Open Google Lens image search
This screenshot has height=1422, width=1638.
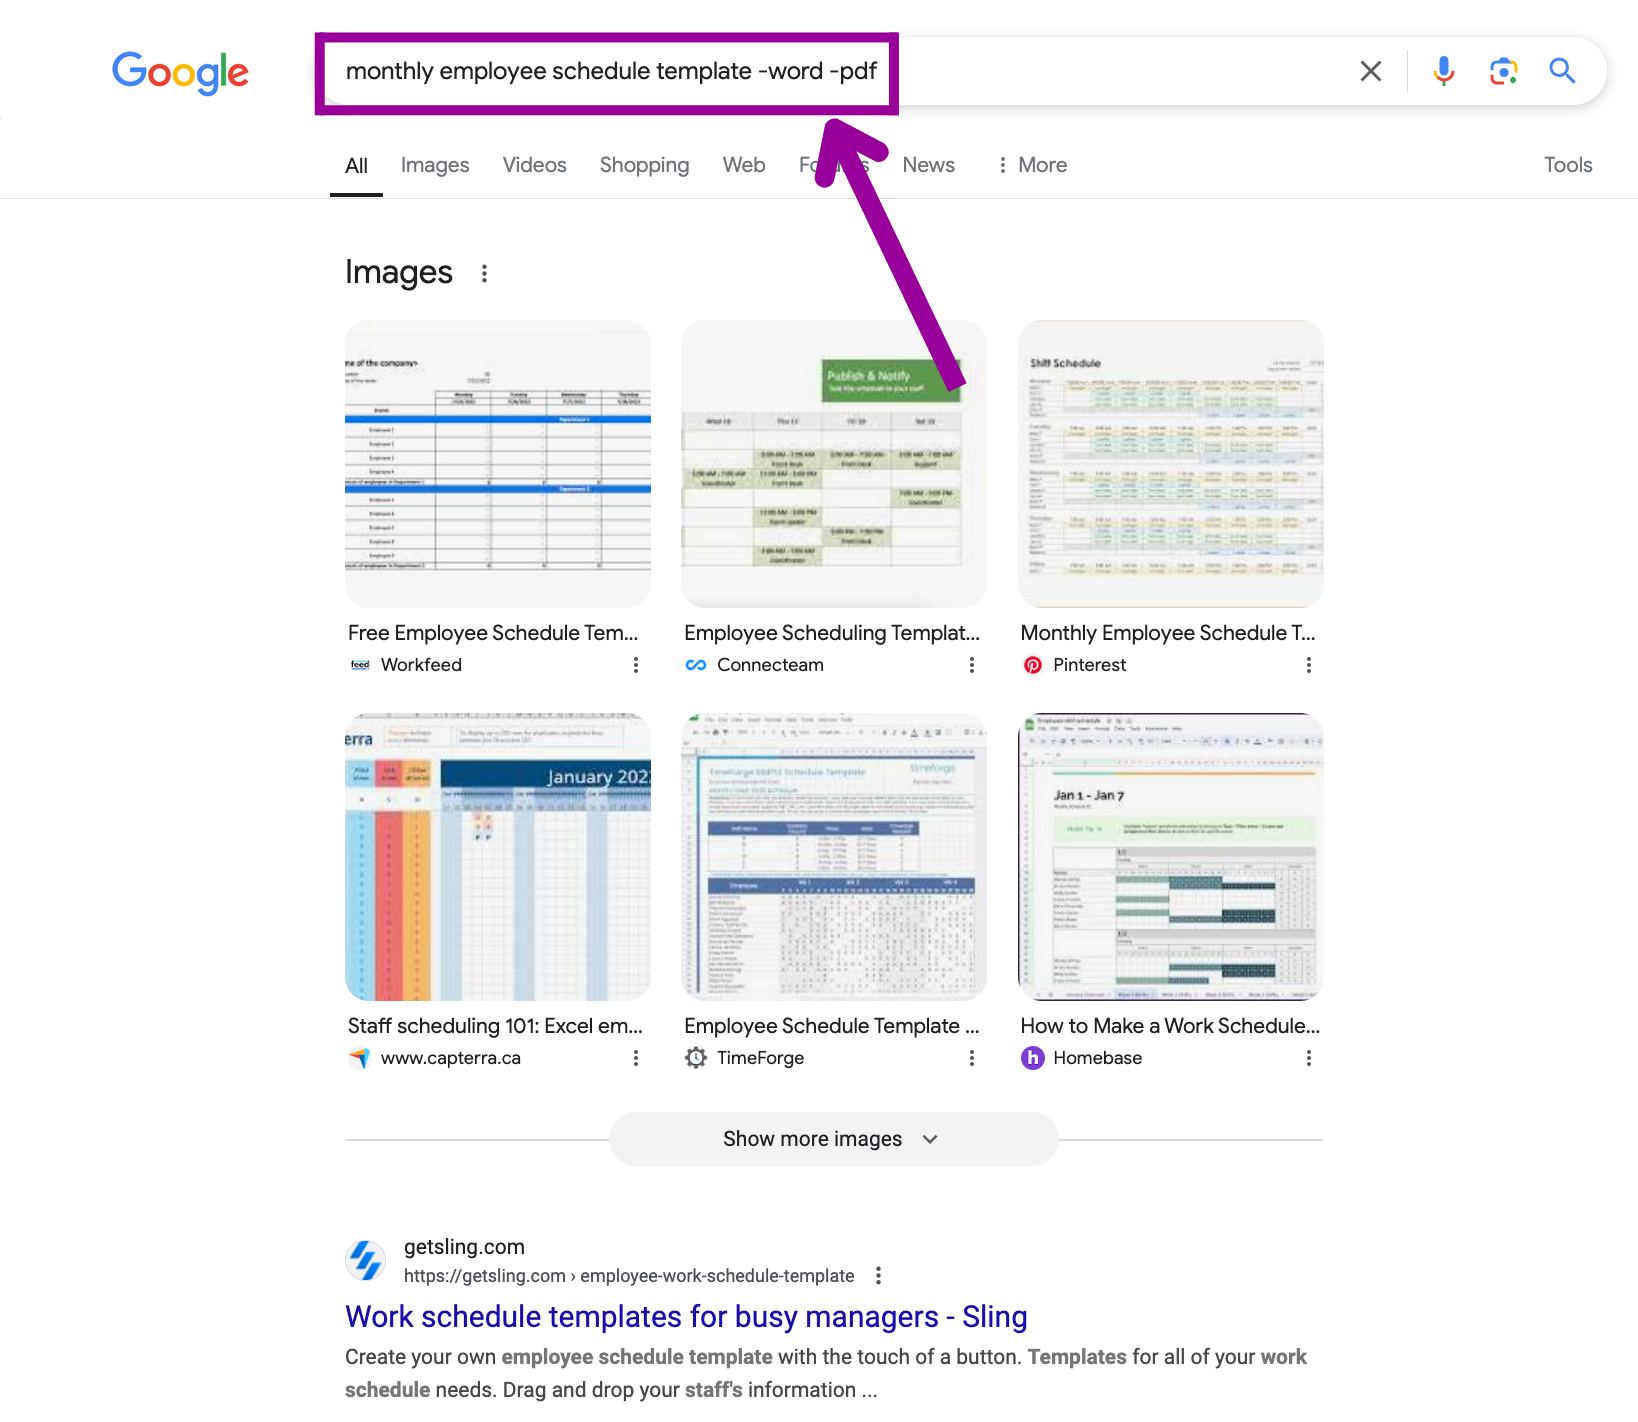[1503, 71]
